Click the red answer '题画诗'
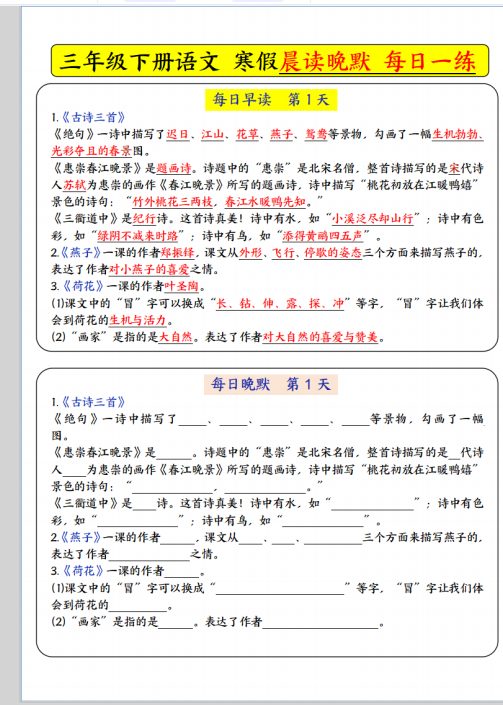 174,169
